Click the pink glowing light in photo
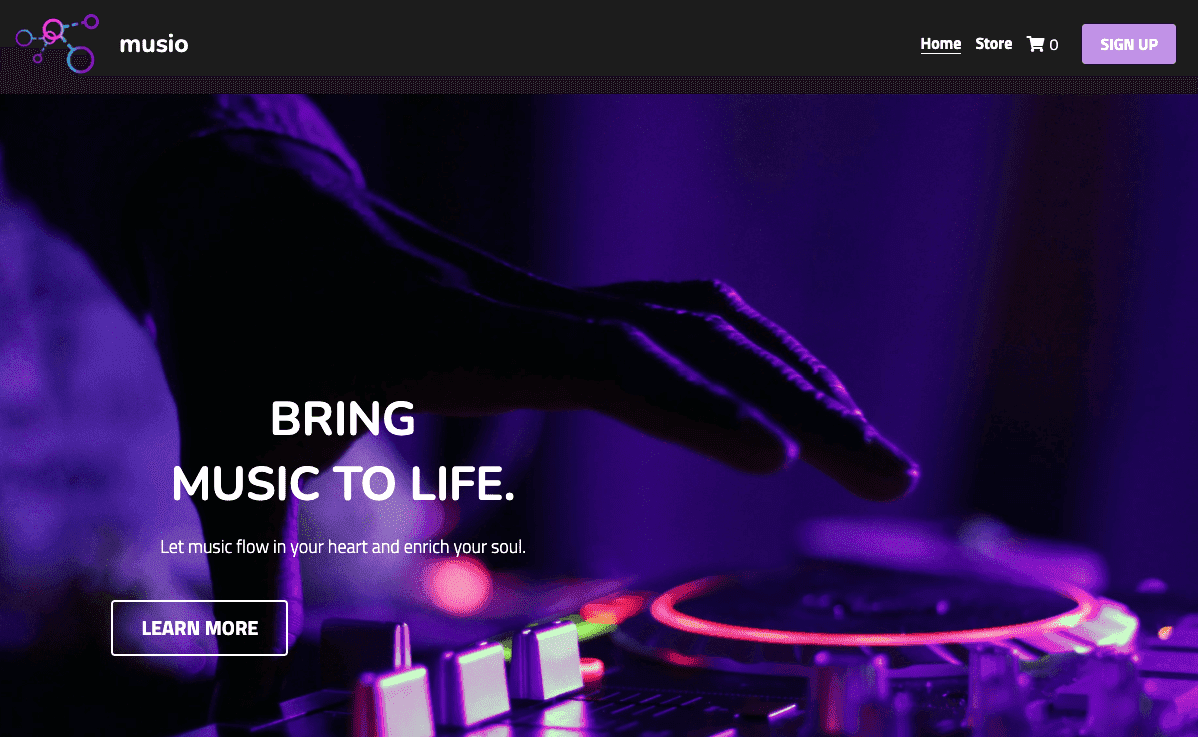Screen dimensions: 1198x737 click(x=457, y=586)
